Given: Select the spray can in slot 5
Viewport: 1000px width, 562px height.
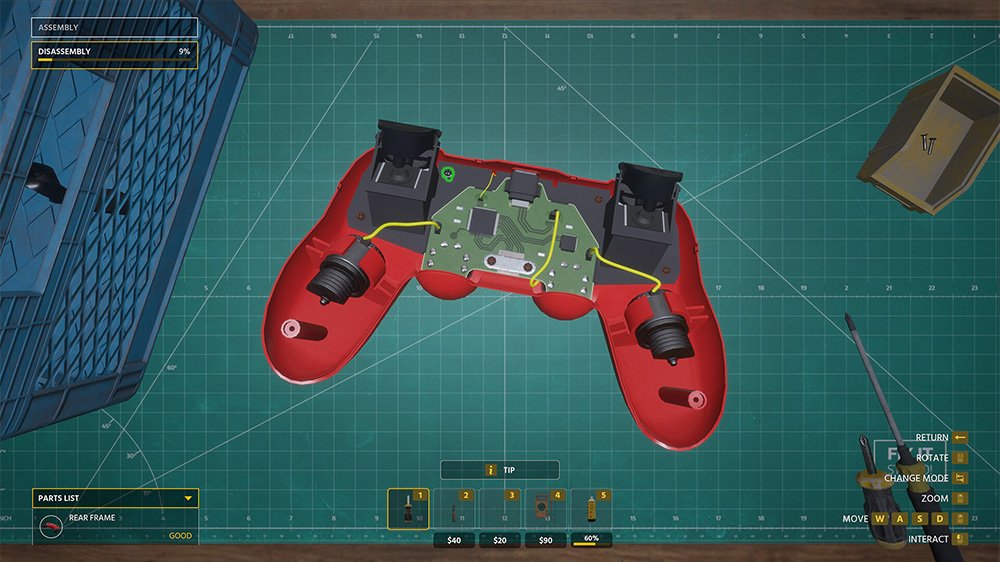Looking at the screenshot, I should pos(591,509).
